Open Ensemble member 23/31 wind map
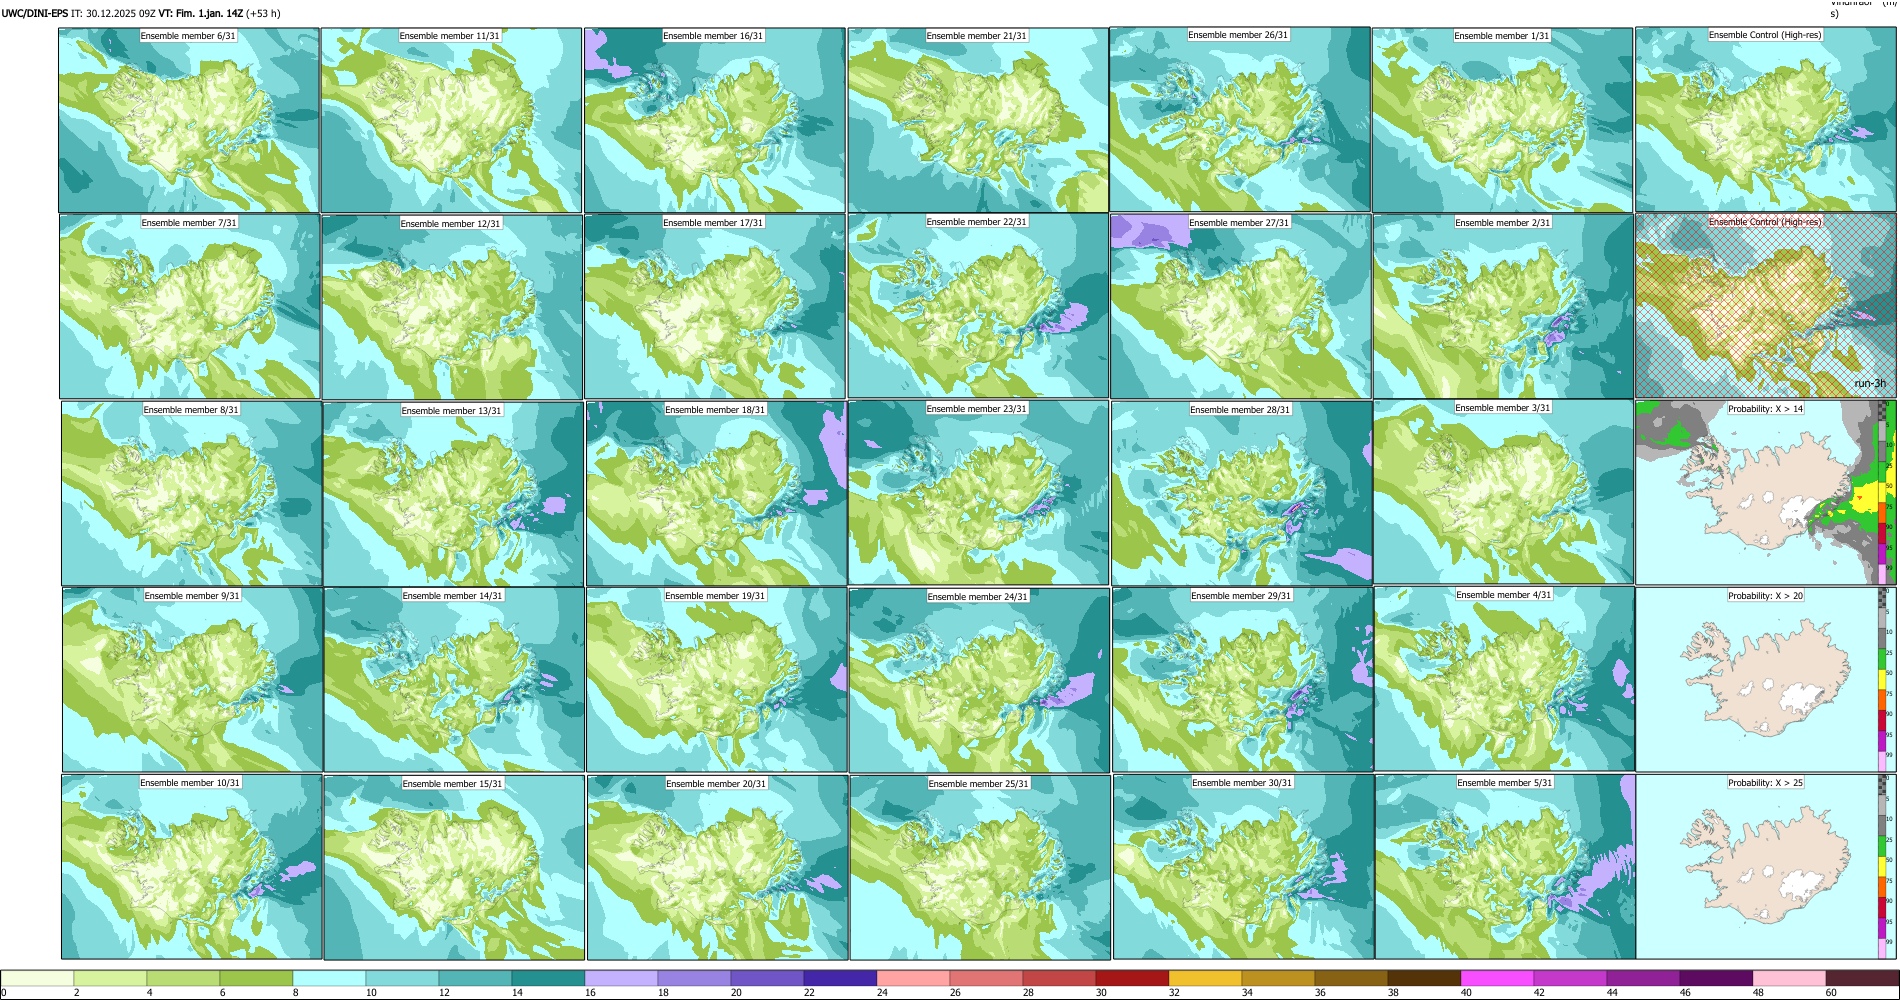 978,493
